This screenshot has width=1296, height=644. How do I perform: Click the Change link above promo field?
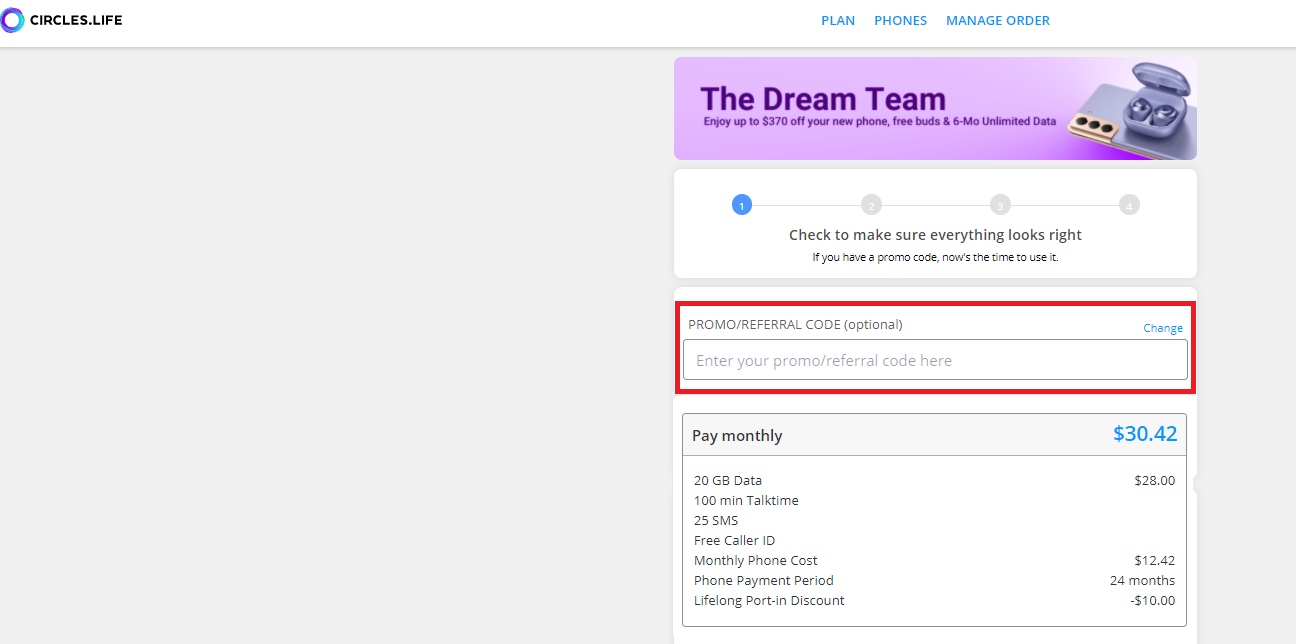[x=1162, y=328]
